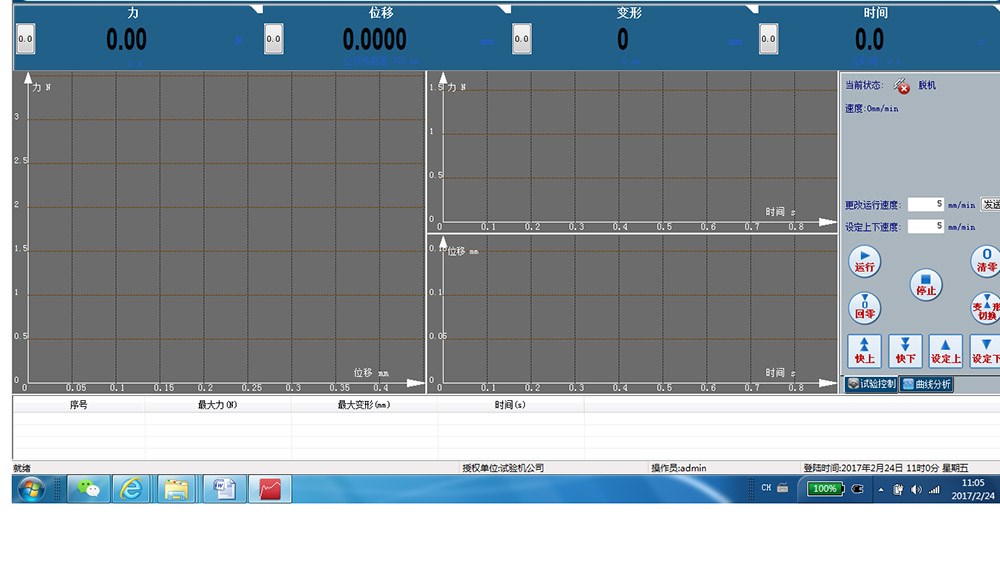Click the 发送 (Send) speed button
This screenshot has height=562, width=1000.
click(990, 204)
